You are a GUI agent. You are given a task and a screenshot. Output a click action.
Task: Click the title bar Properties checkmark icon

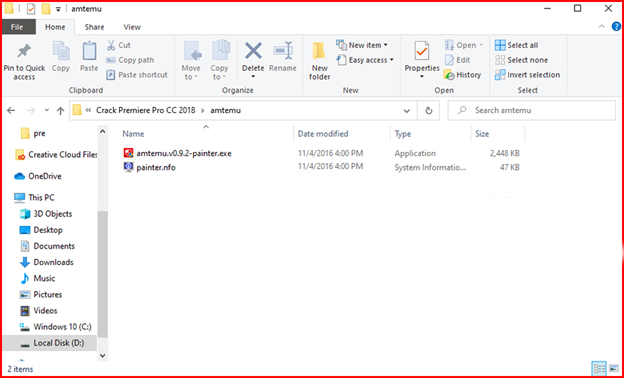[x=31, y=9]
